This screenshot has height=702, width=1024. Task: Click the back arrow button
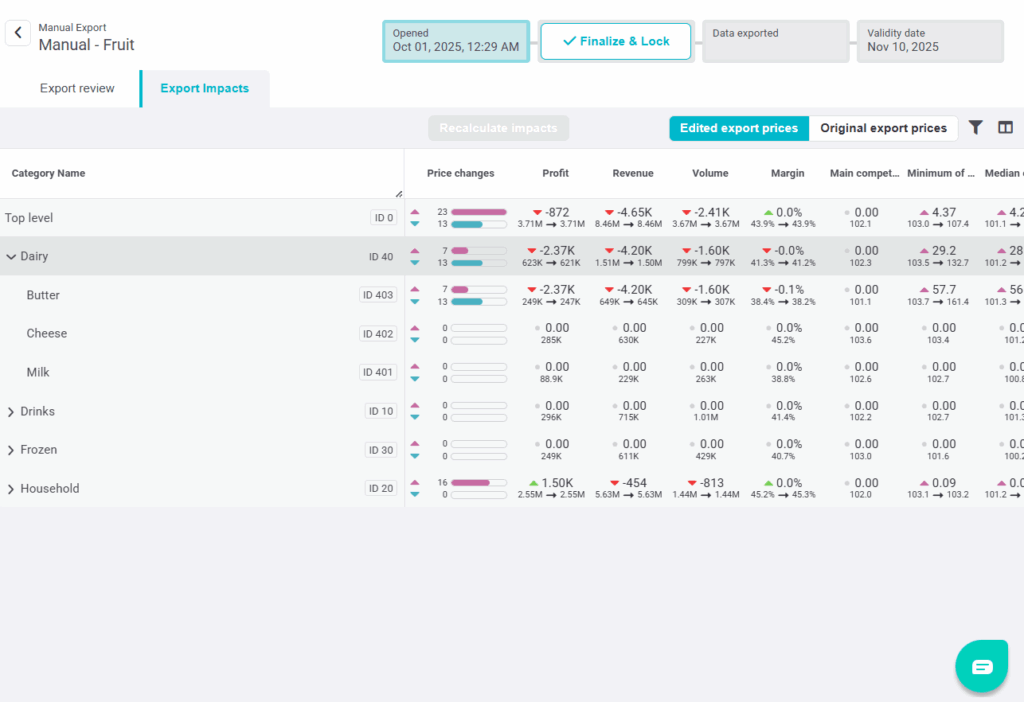tap(18, 33)
